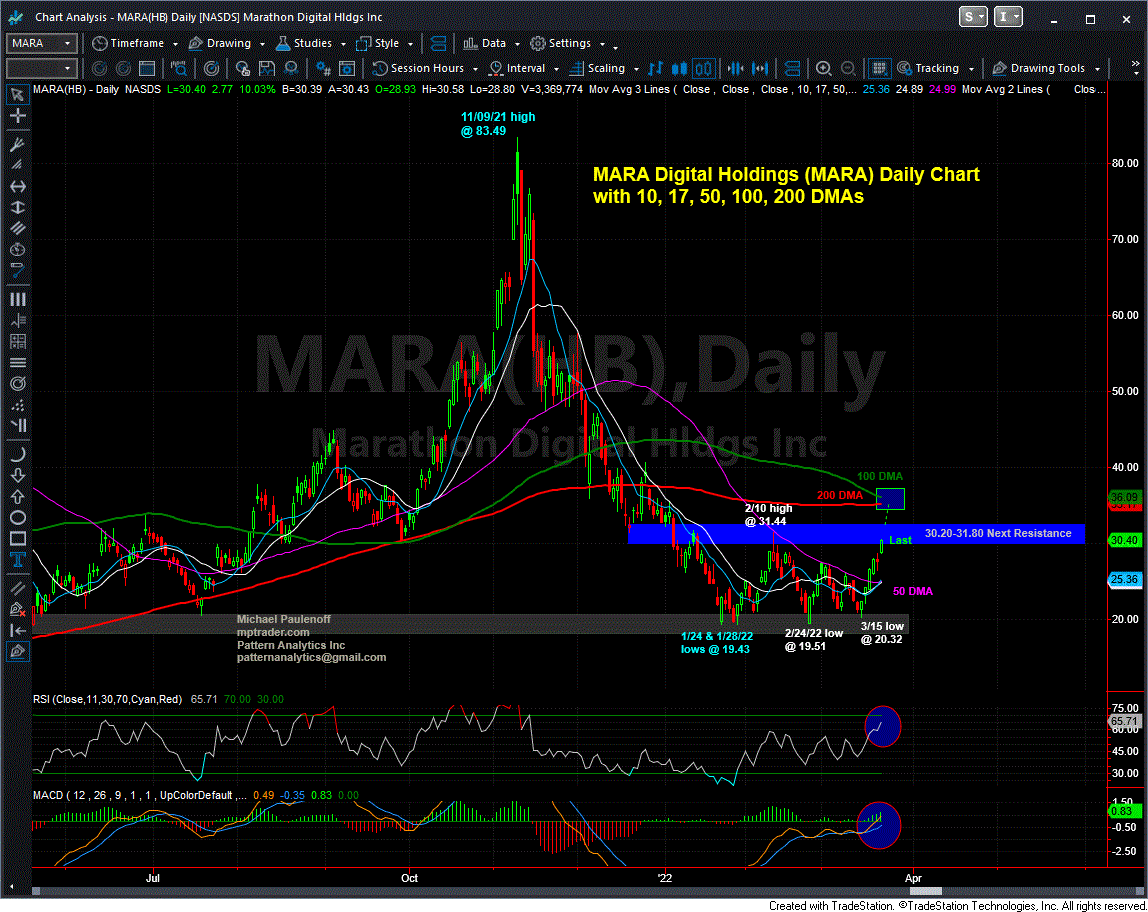Pick the down arrow drawing tool
This screenshot has width=1148, height=912.
click(x=18, y=476)
